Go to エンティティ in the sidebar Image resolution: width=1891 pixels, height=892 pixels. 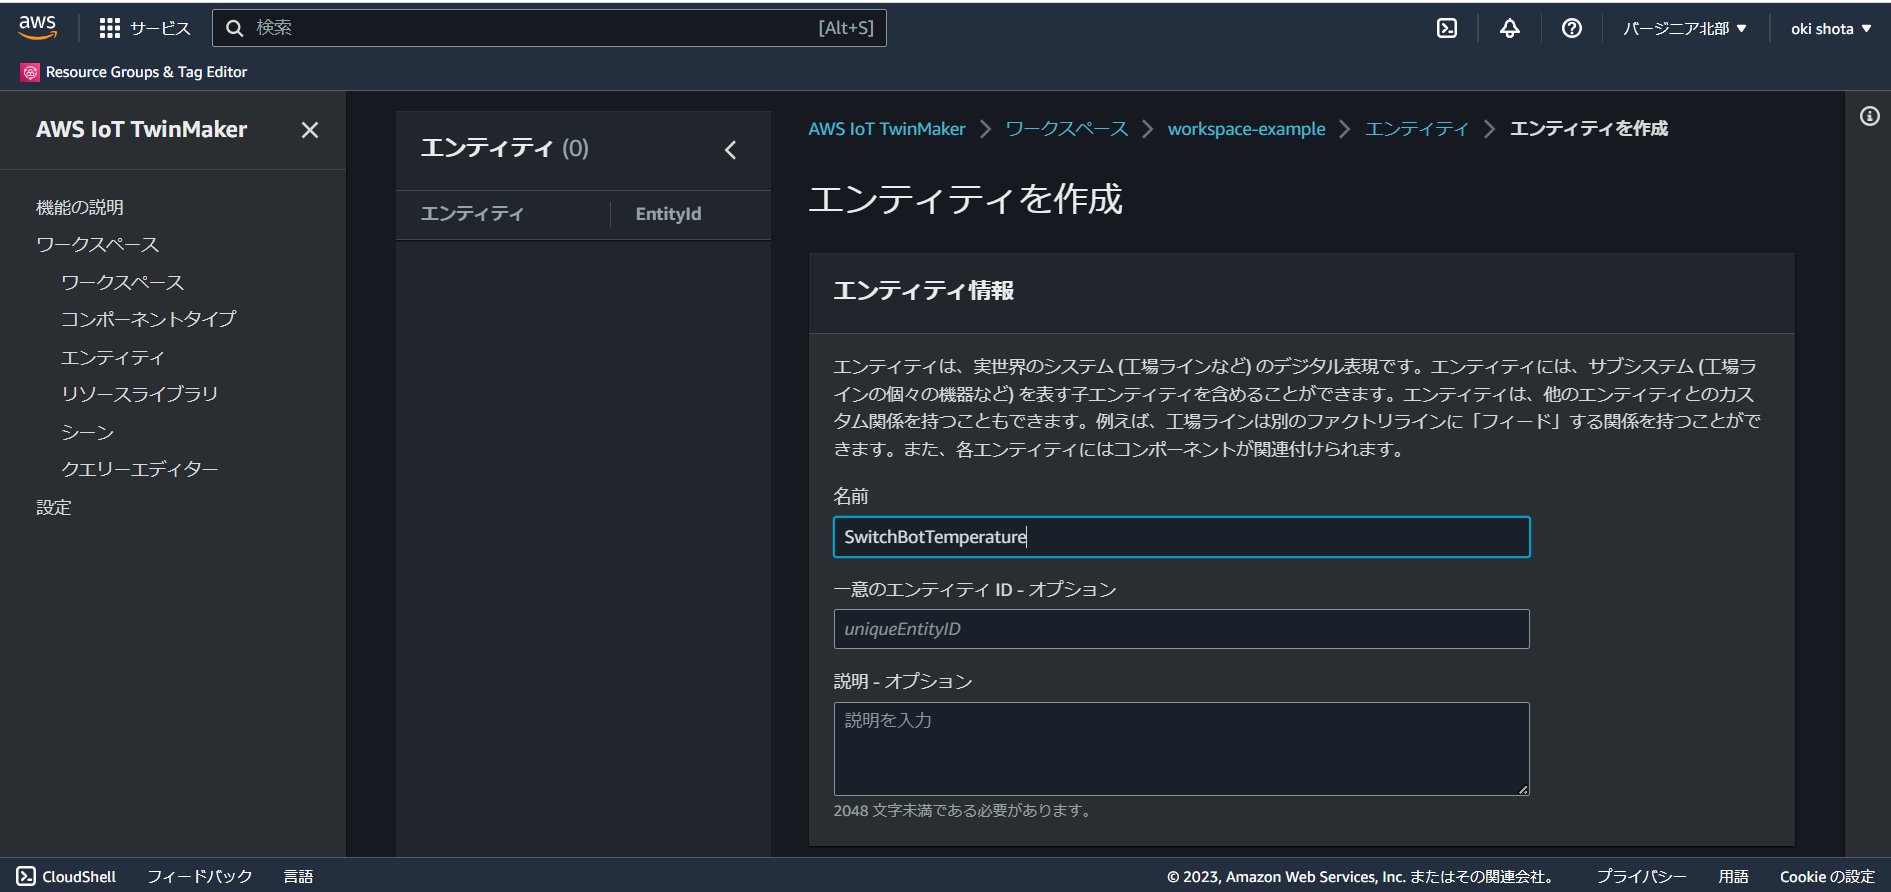(113, 357)
